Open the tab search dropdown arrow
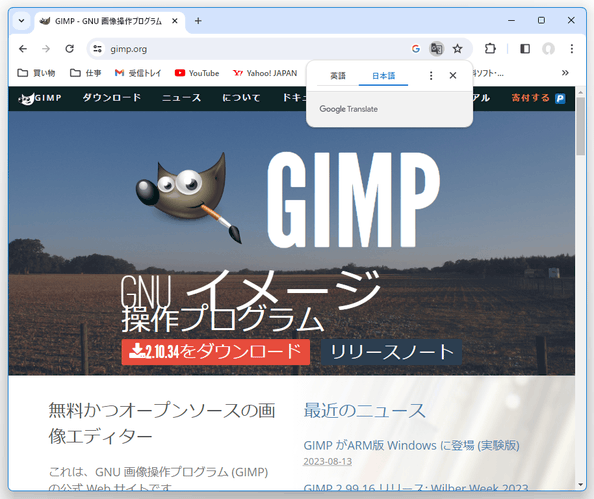Screen dimensions: 594x499 point(22,21)
